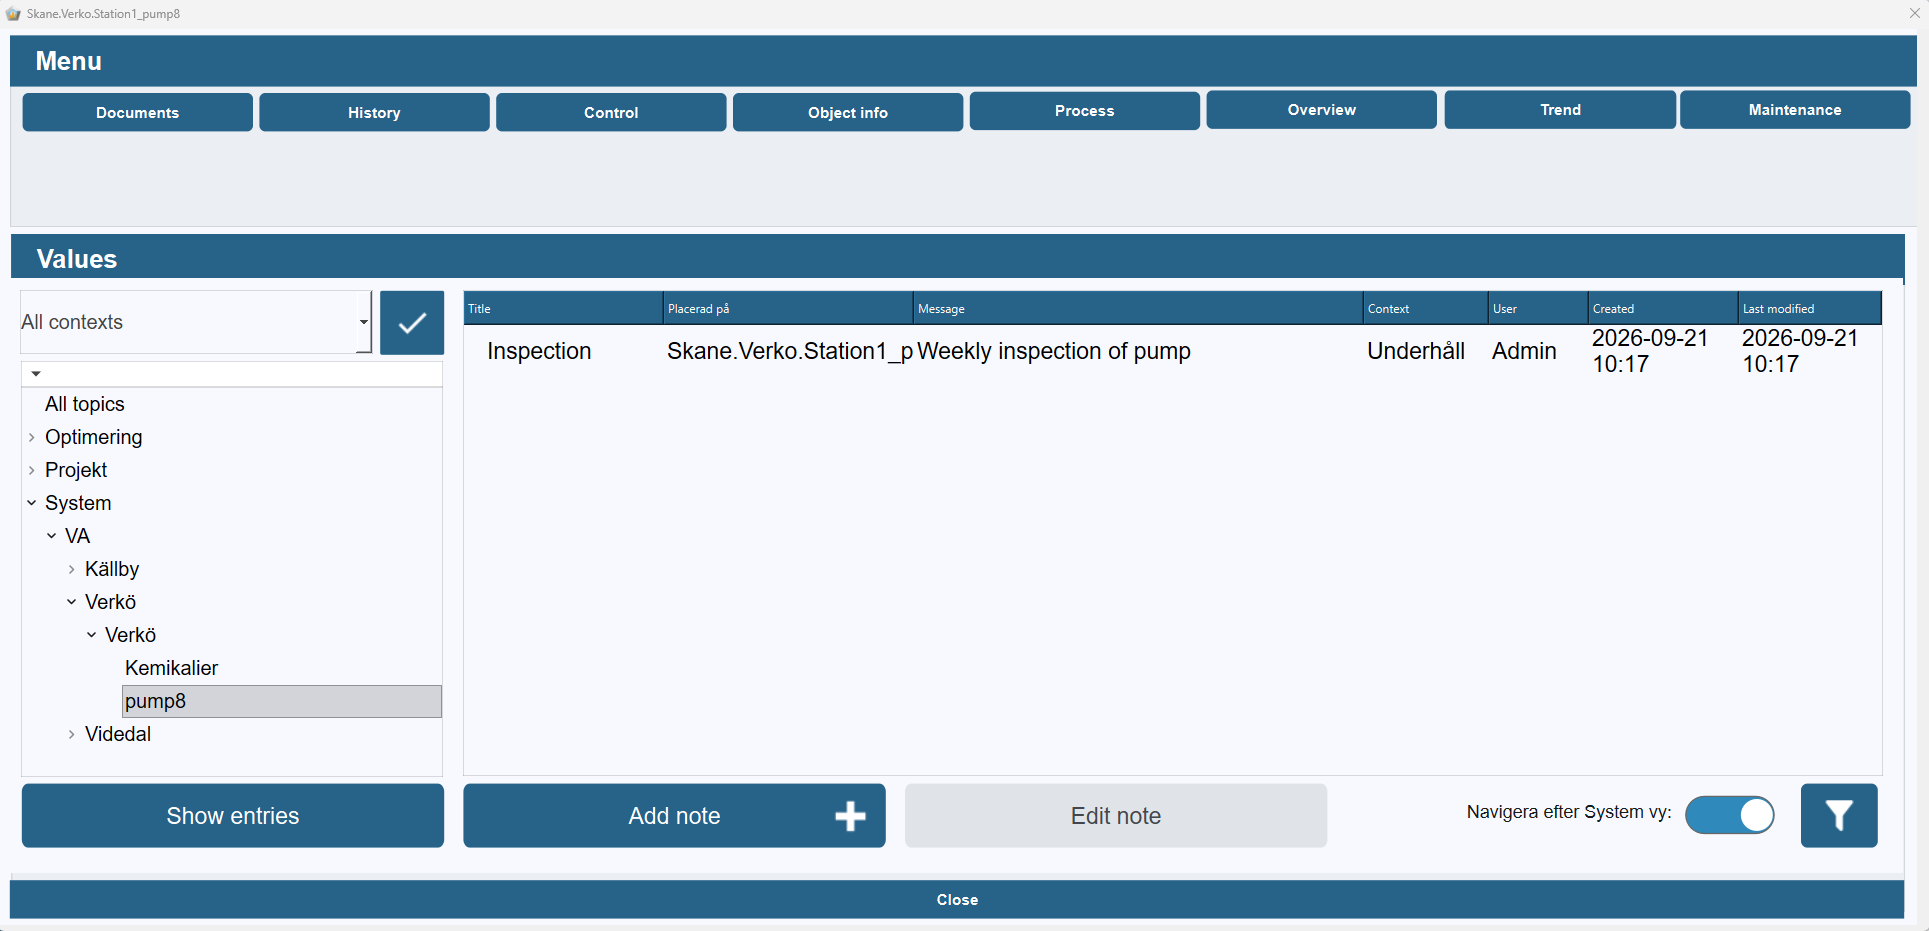Screen dimensions: 1929x931
Task: Collapse the VA tree node
Action: (x=52, y=536)
